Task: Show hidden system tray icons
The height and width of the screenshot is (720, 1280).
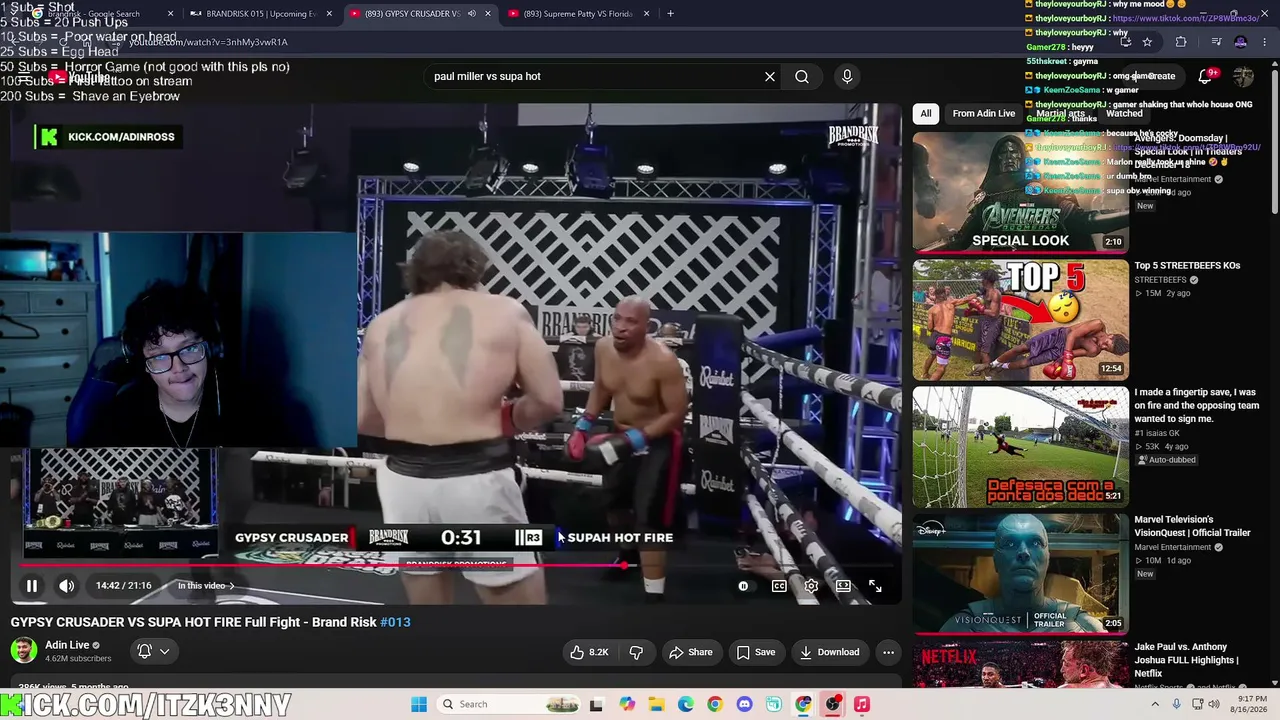Action: coord(1156,704)
